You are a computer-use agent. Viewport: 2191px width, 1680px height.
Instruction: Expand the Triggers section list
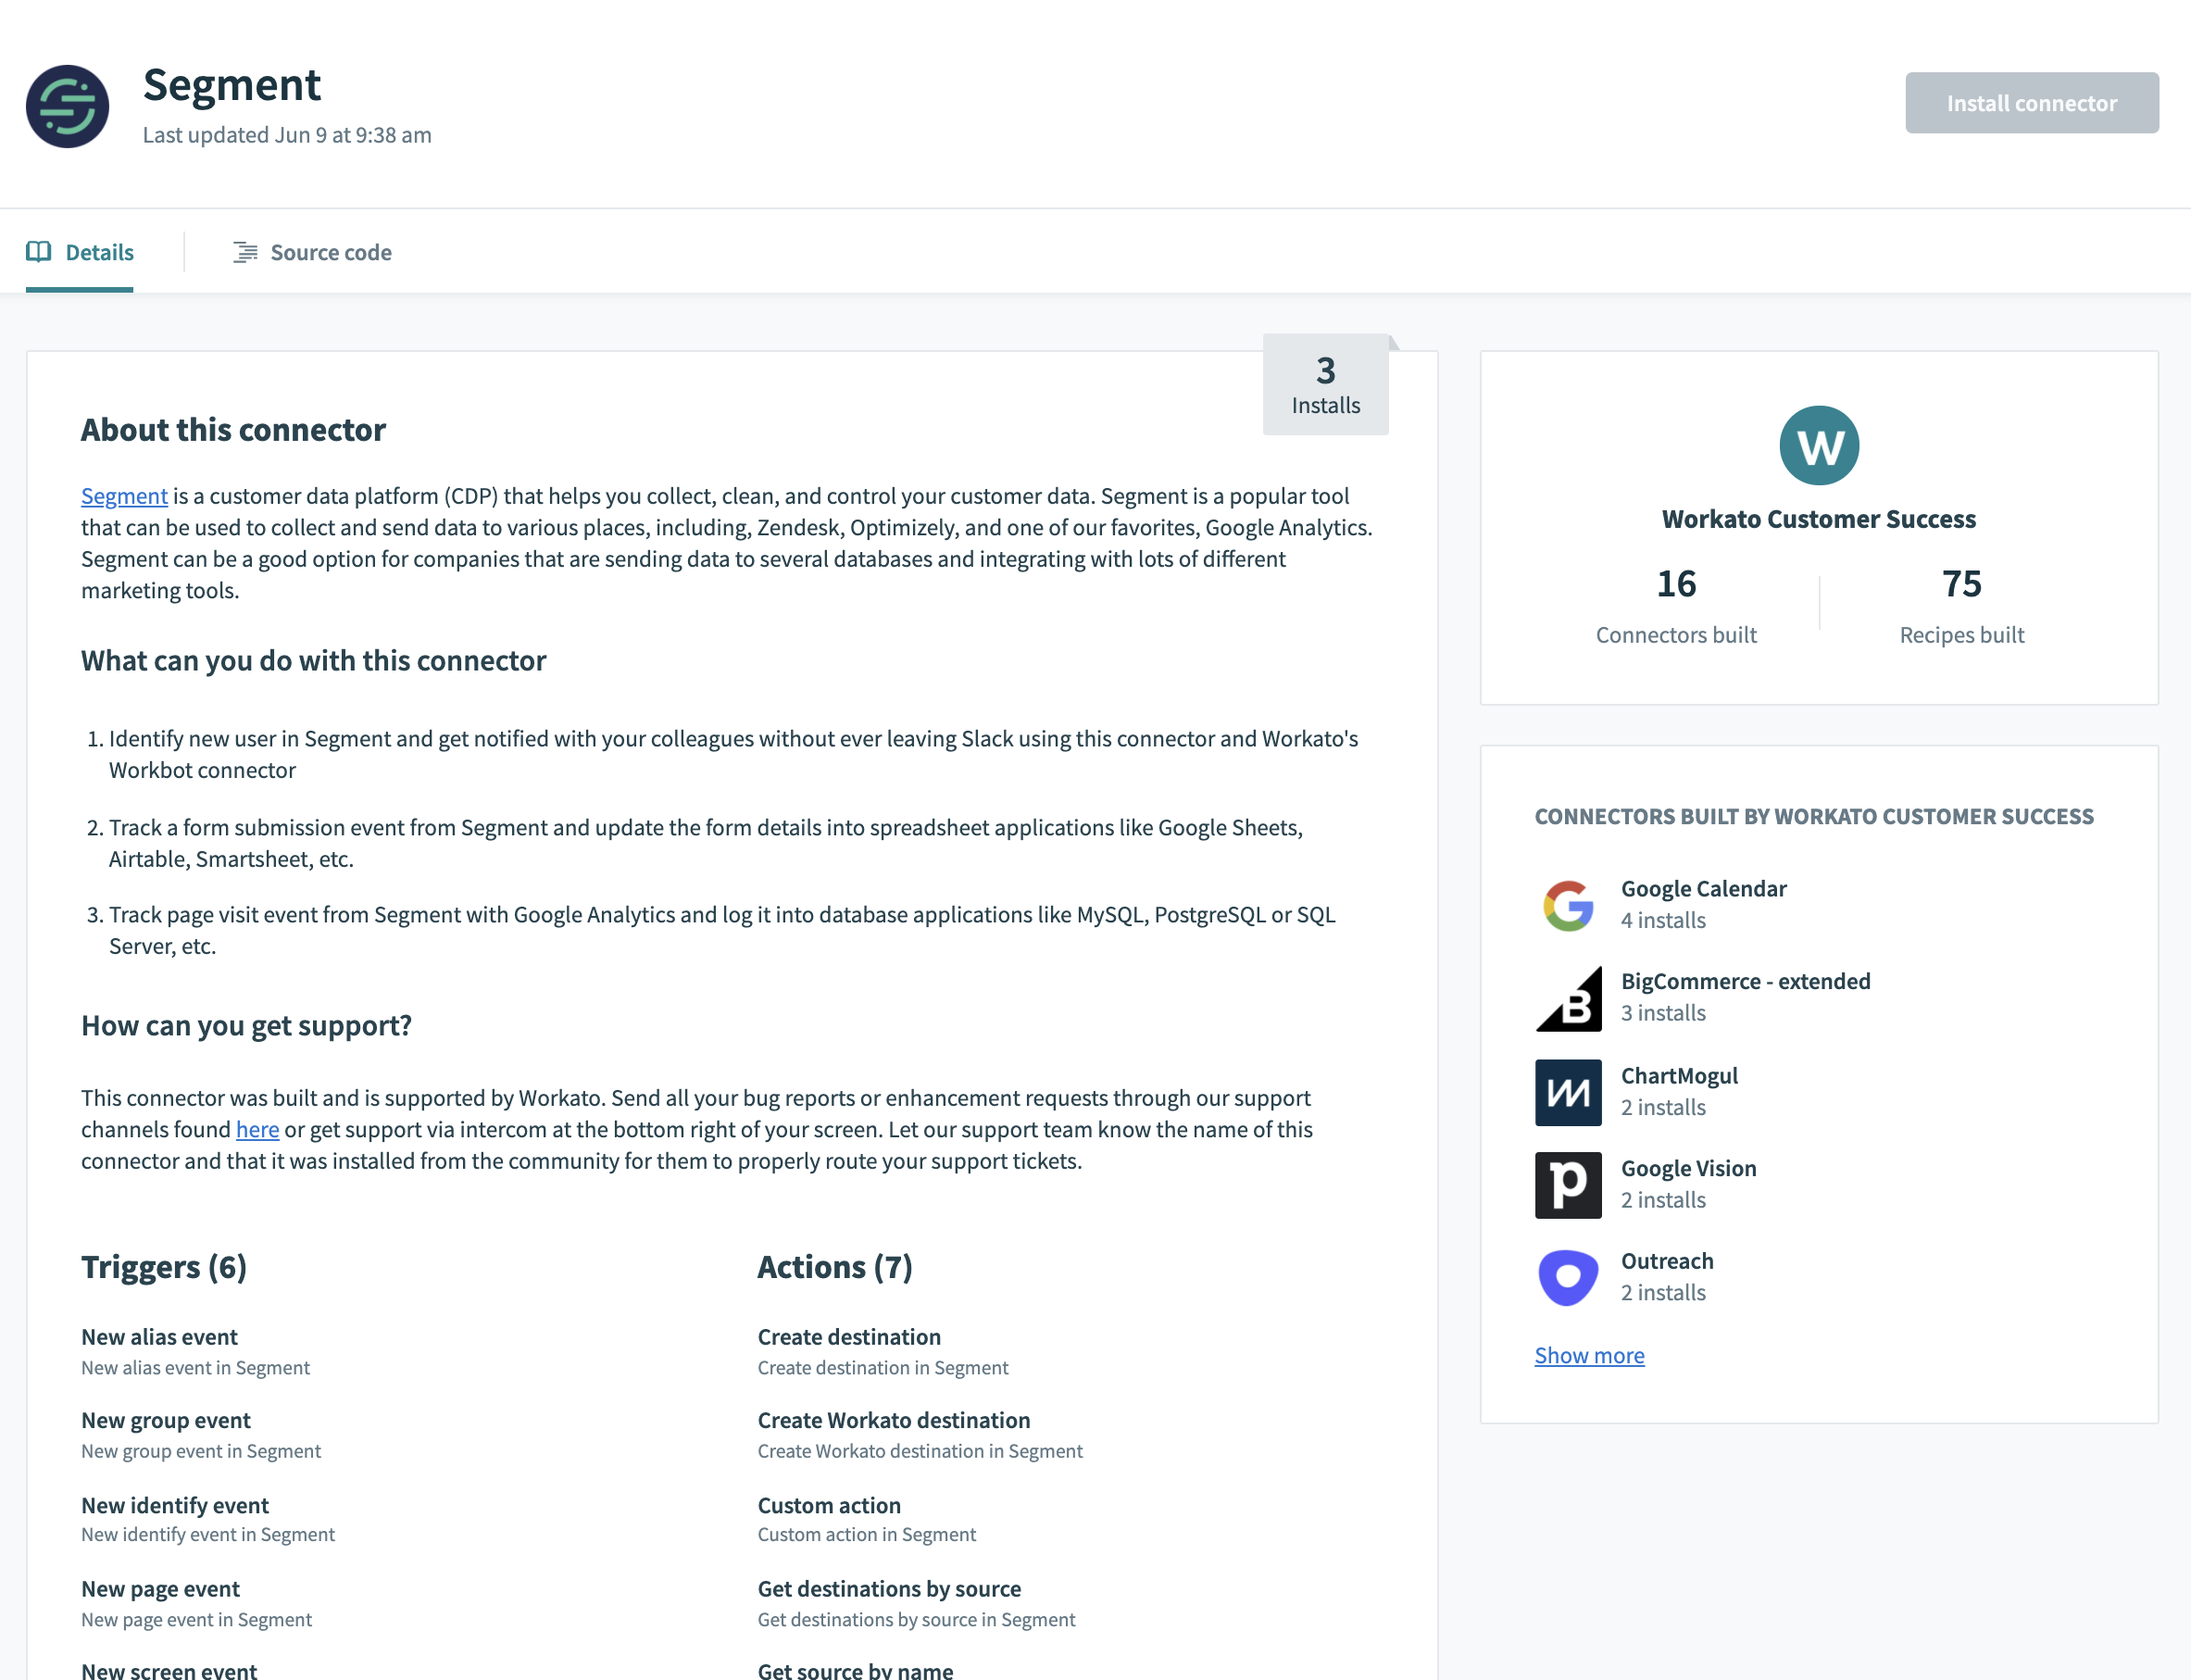164,1265
